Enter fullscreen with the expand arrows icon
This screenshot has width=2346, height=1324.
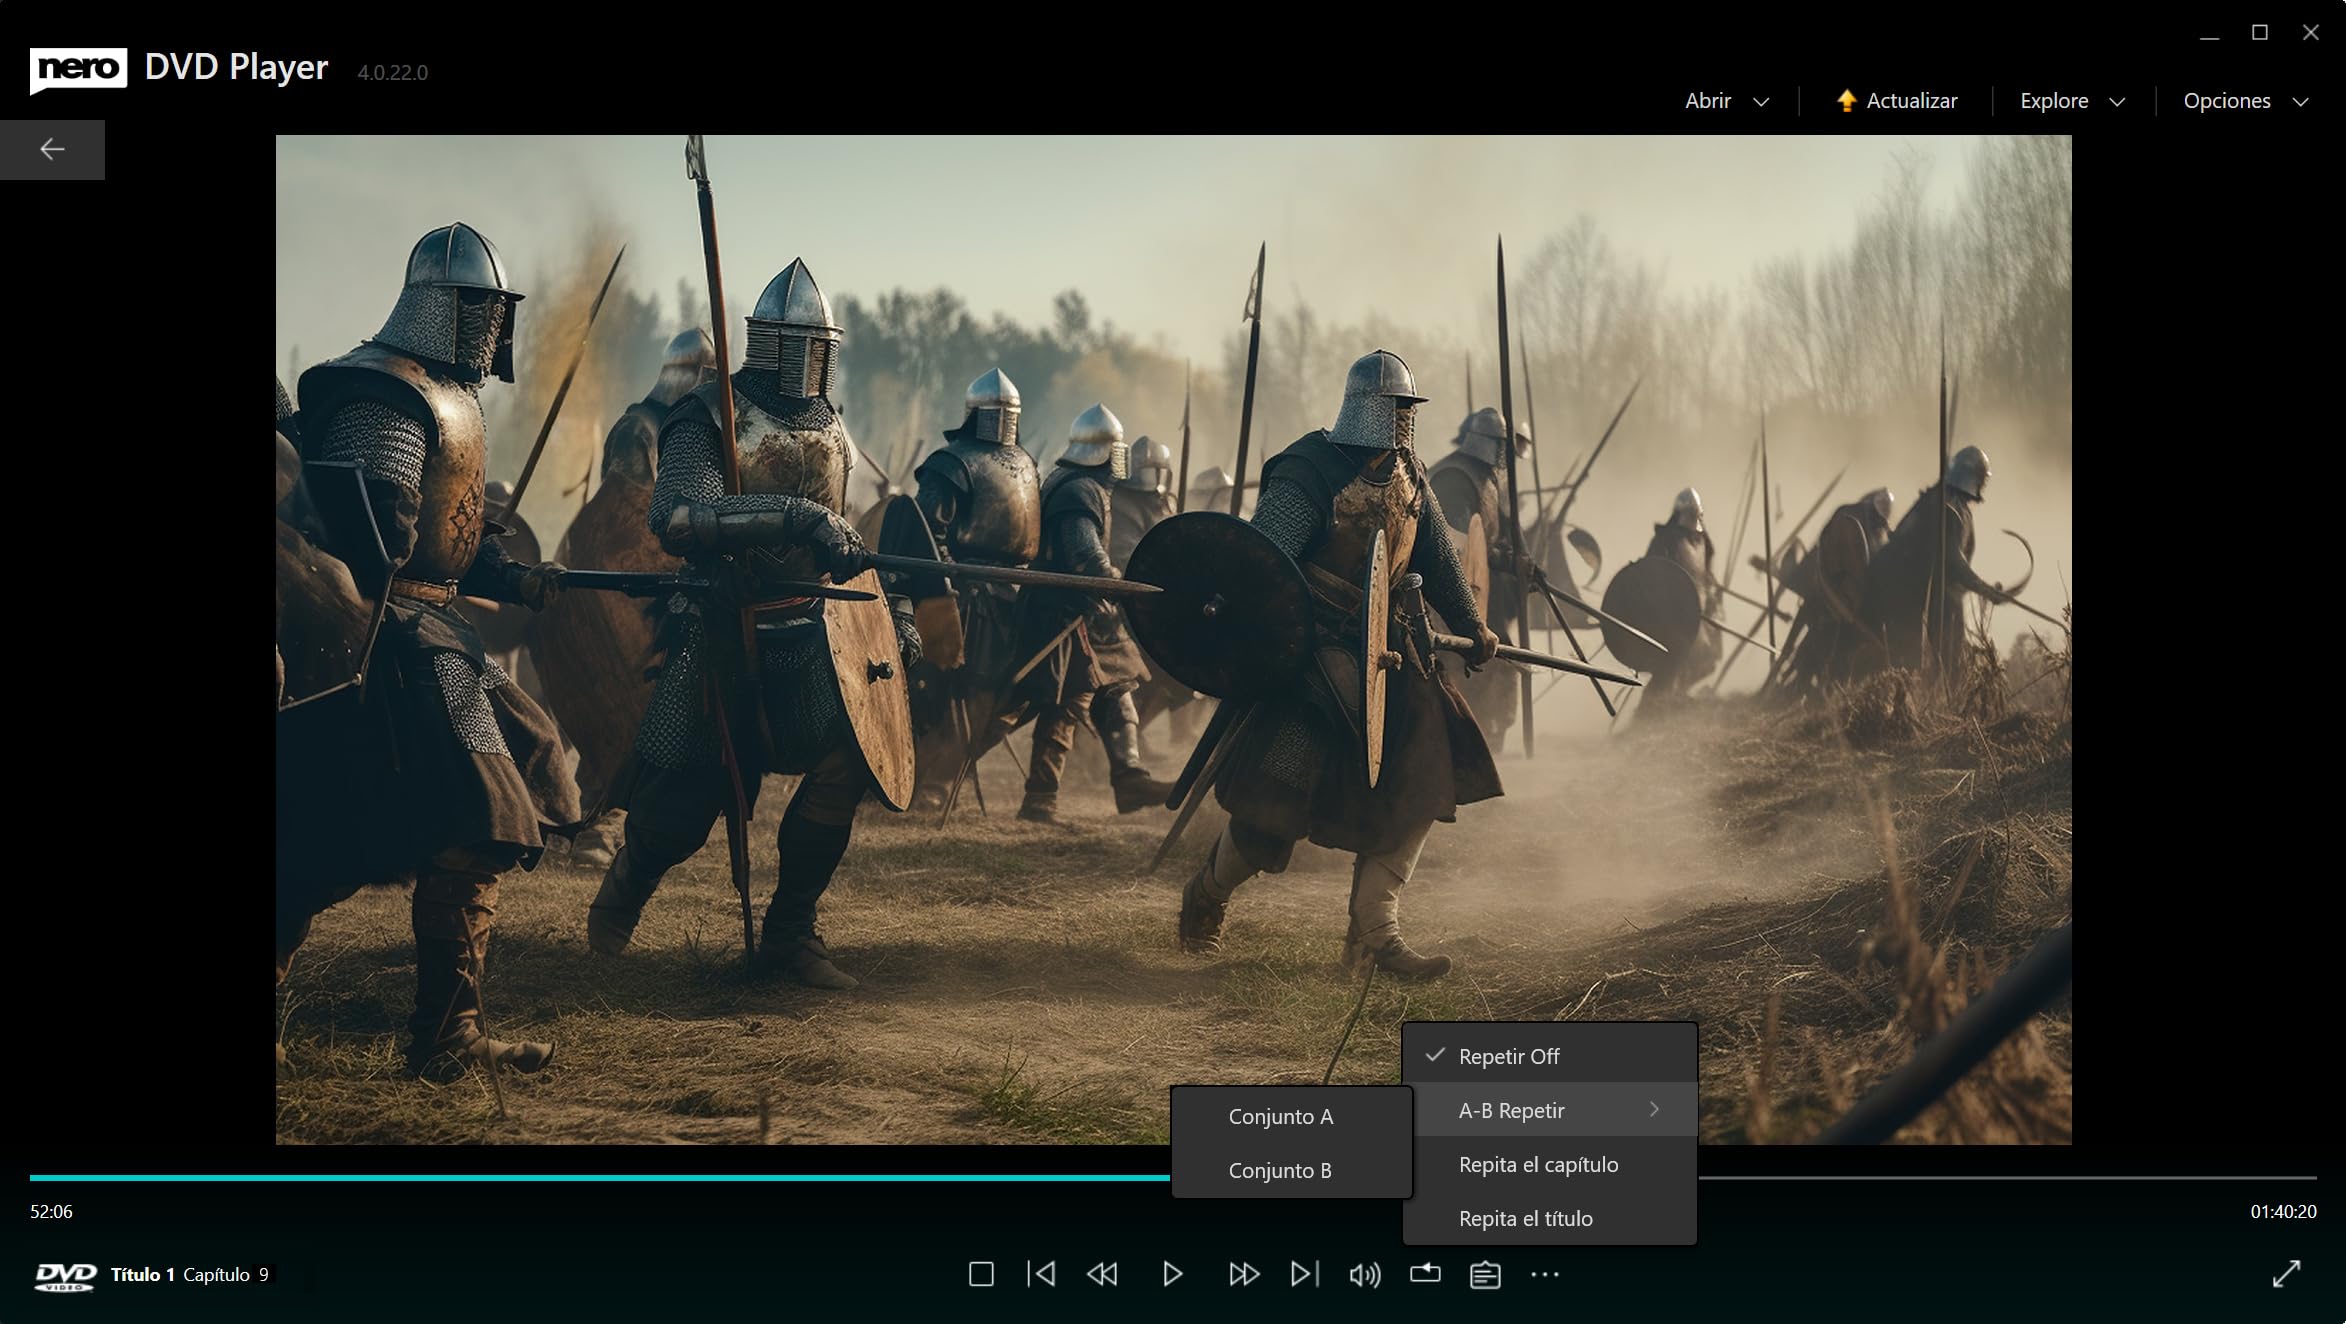(2286, 1274)
